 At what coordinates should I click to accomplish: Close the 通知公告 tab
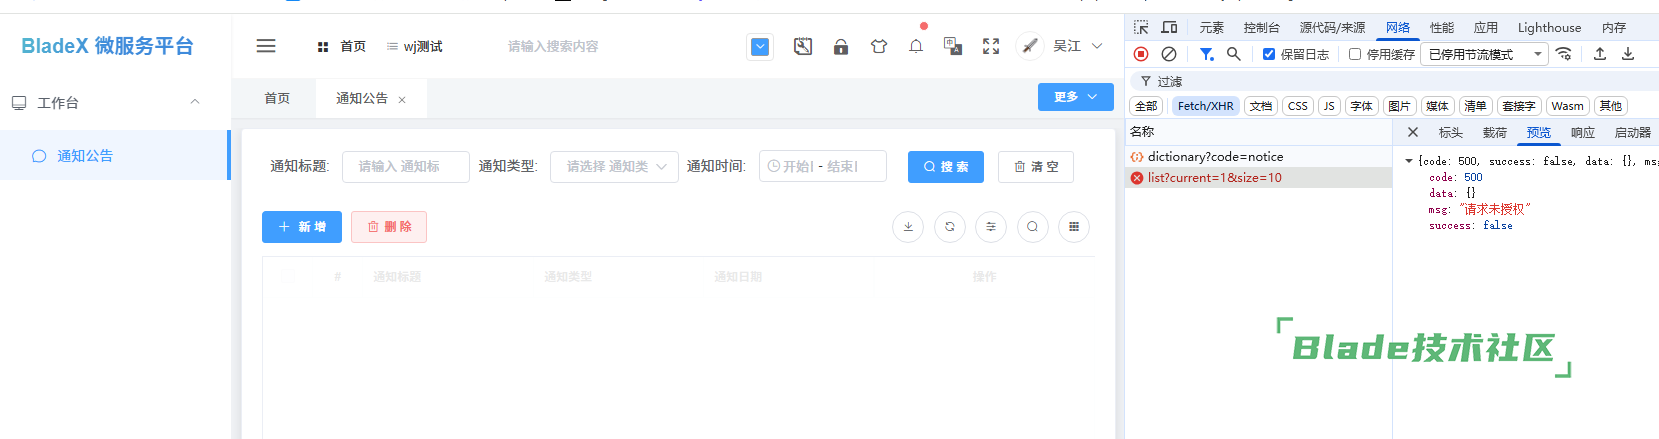402,100
